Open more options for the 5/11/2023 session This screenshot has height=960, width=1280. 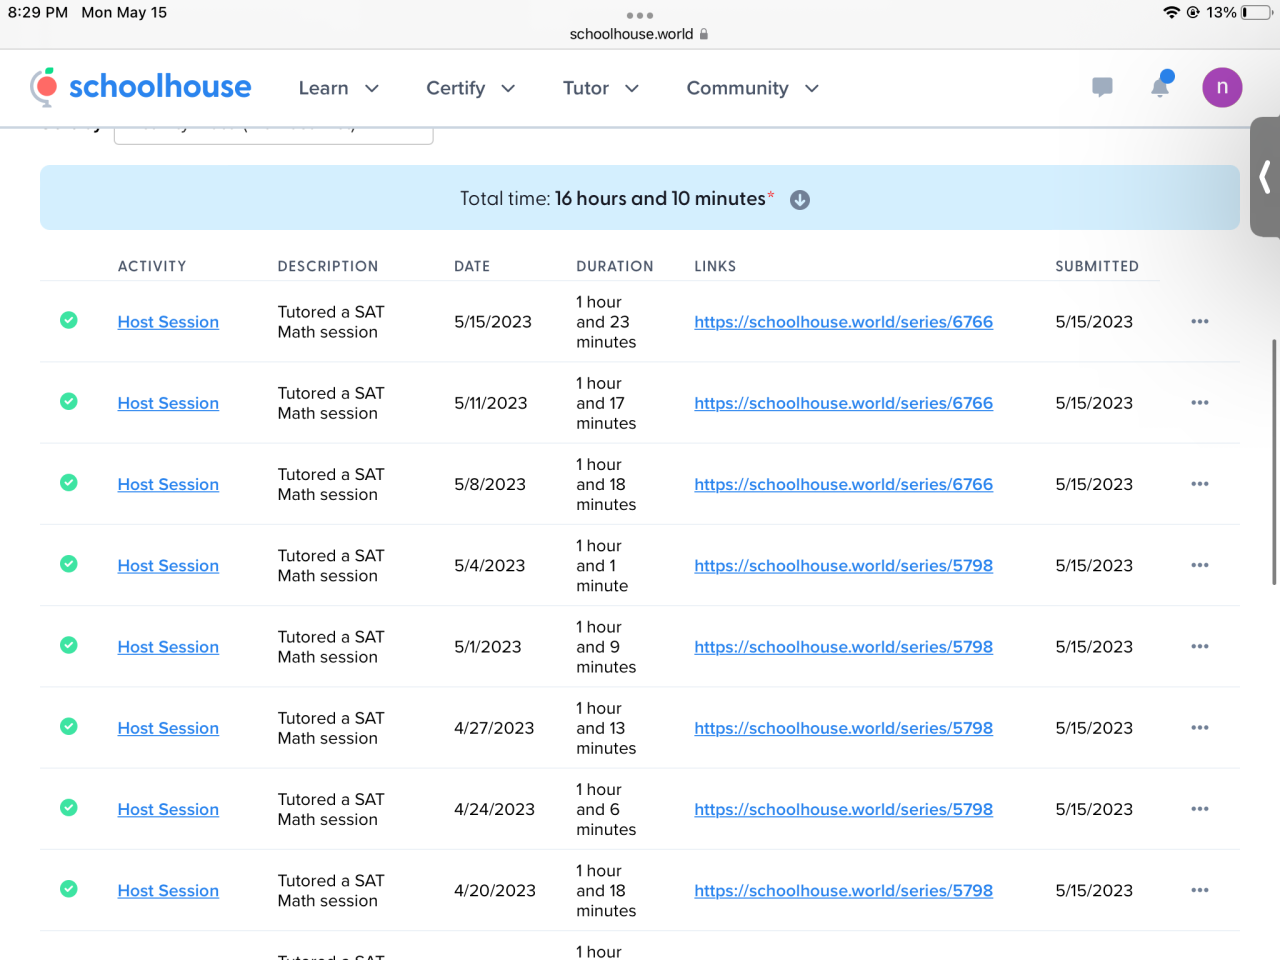click(x=1200, y=402)
